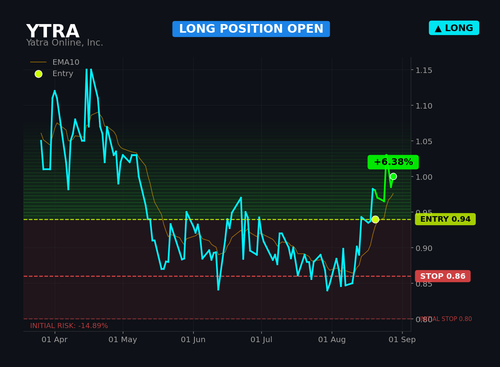
Task: Click the YTRA ticker title
Action: pos(53,31)
